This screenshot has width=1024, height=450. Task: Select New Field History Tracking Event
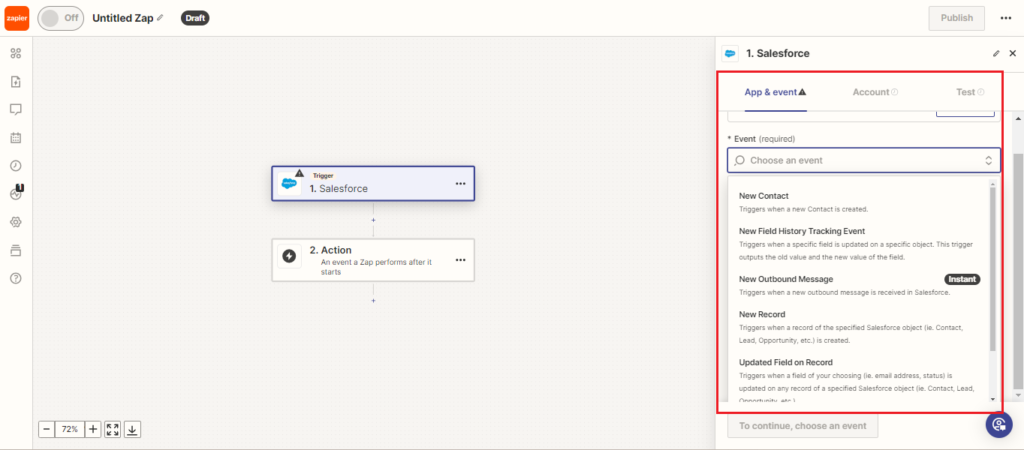pyautogui.click(x=859, y=243)
